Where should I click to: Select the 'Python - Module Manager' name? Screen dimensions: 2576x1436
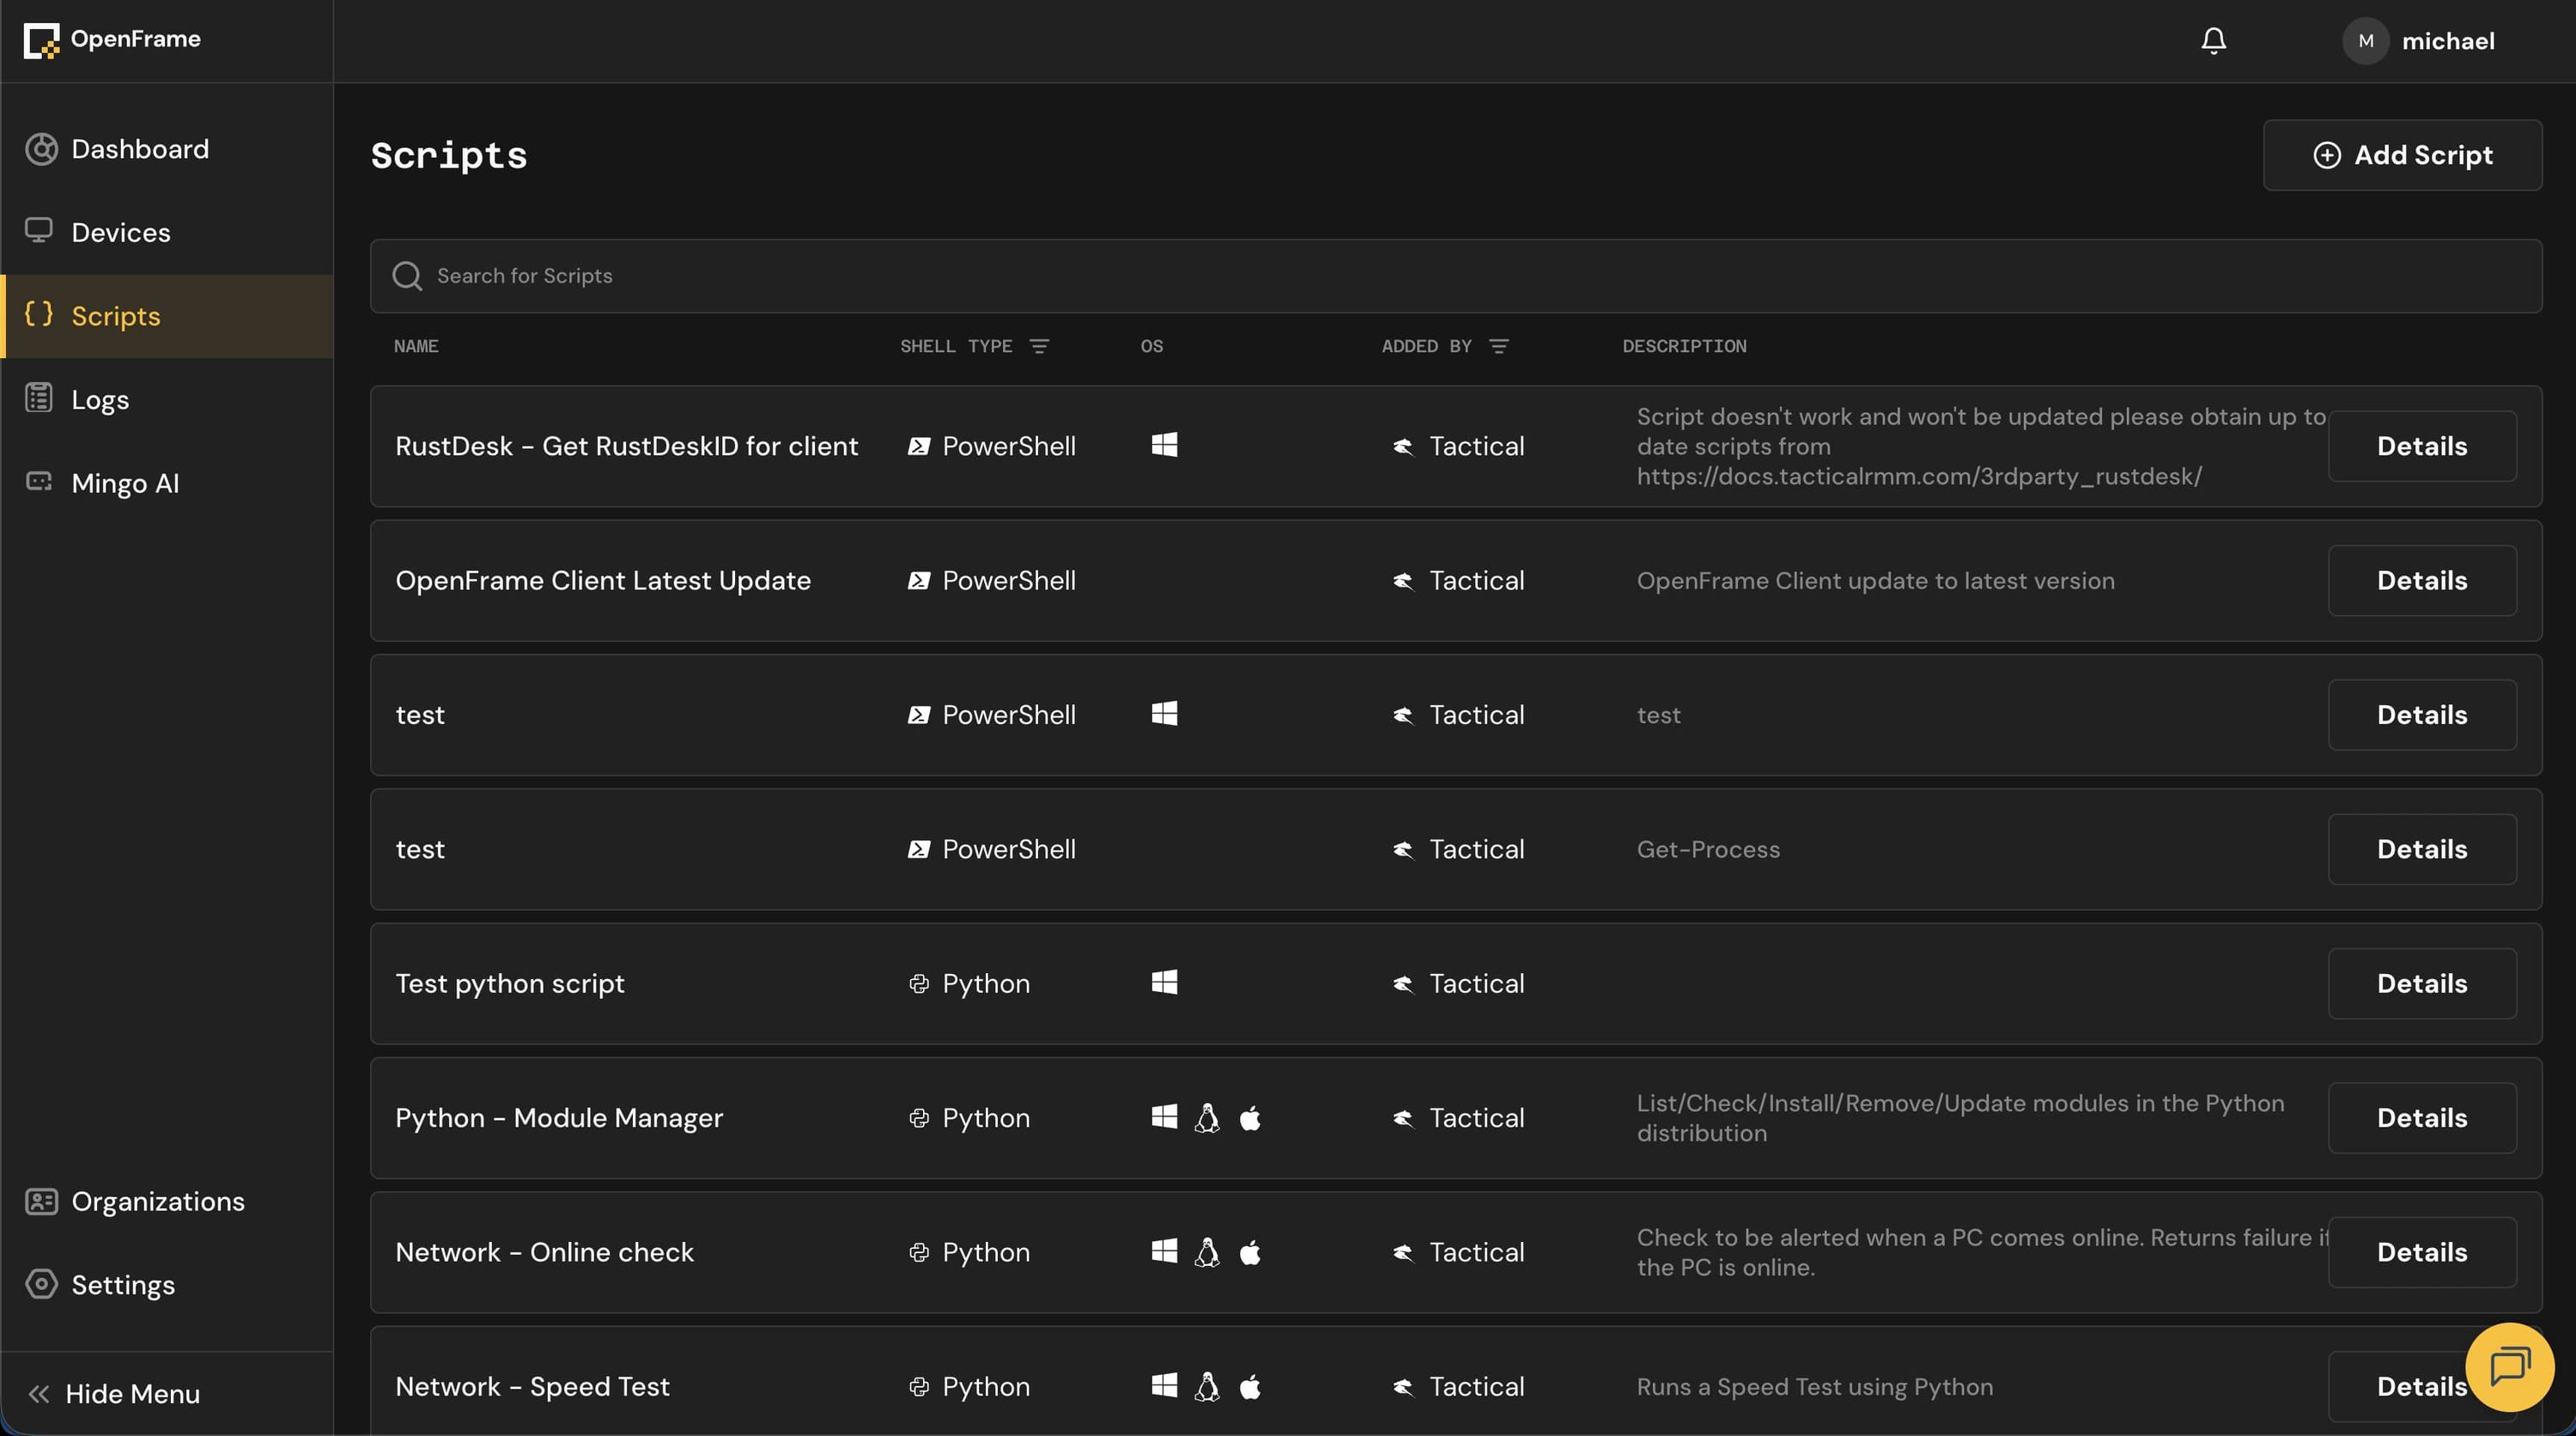[559, 1117]
